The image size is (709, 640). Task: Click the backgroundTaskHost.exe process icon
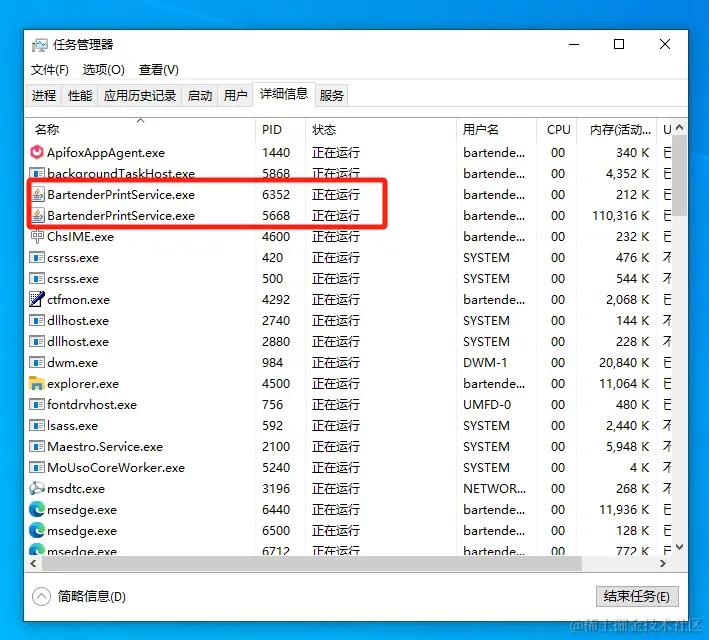point(37,173)
